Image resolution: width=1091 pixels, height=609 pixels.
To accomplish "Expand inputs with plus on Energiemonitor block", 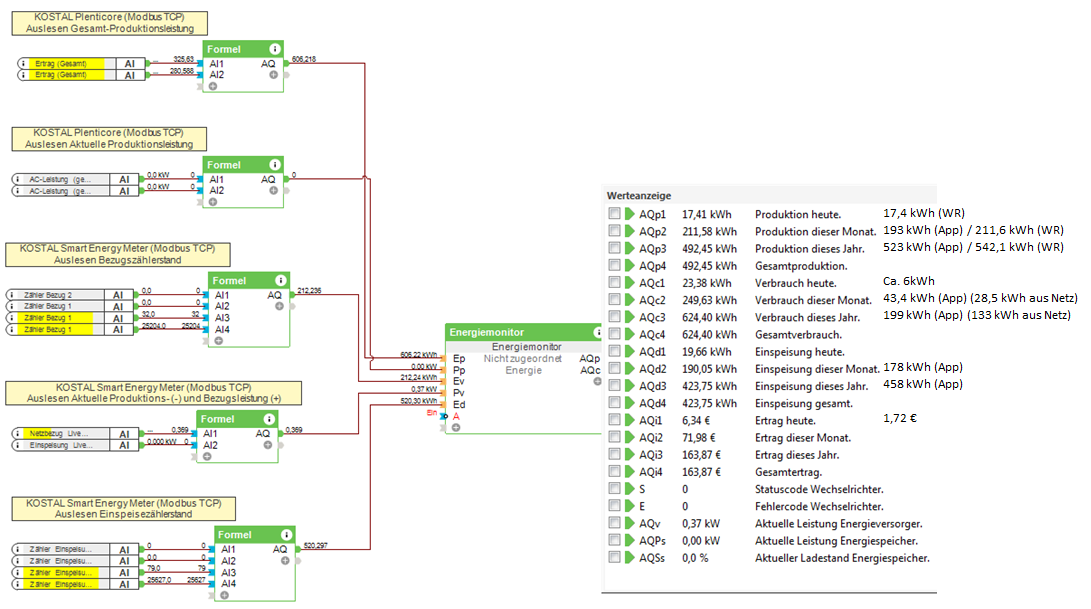I will 456,427.
